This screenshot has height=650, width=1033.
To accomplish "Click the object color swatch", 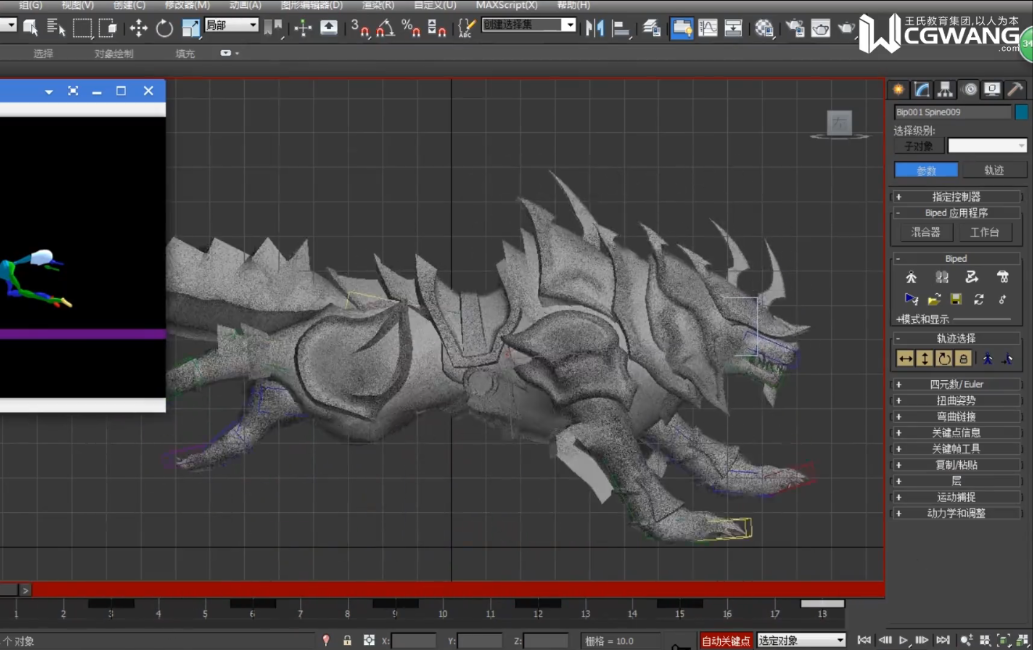I will coord(1021,113).
